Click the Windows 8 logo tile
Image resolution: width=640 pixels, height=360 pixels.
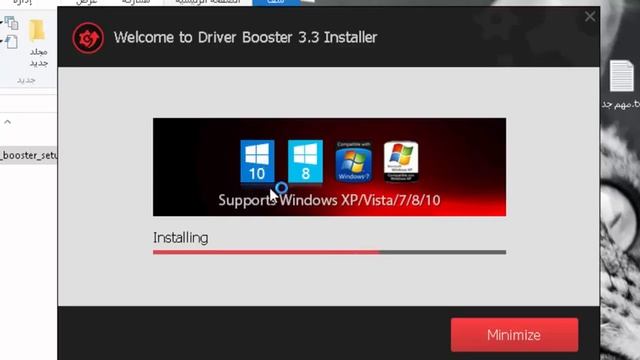coord(305,161)
